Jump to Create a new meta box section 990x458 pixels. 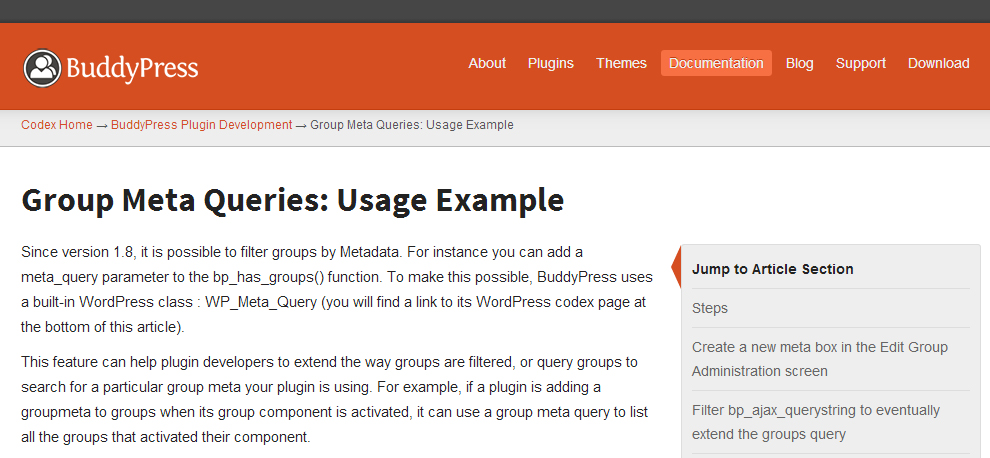(x=819, y=359)
